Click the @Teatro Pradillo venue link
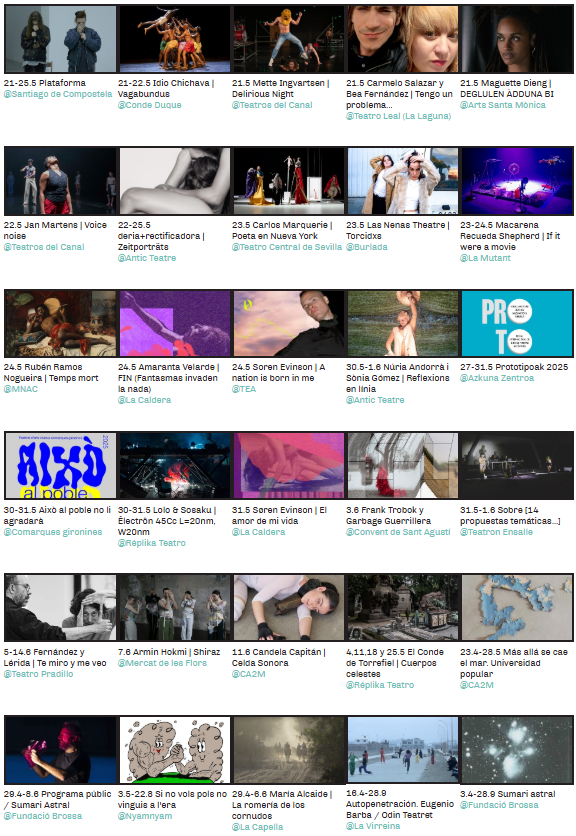 (x=38, y=674)
